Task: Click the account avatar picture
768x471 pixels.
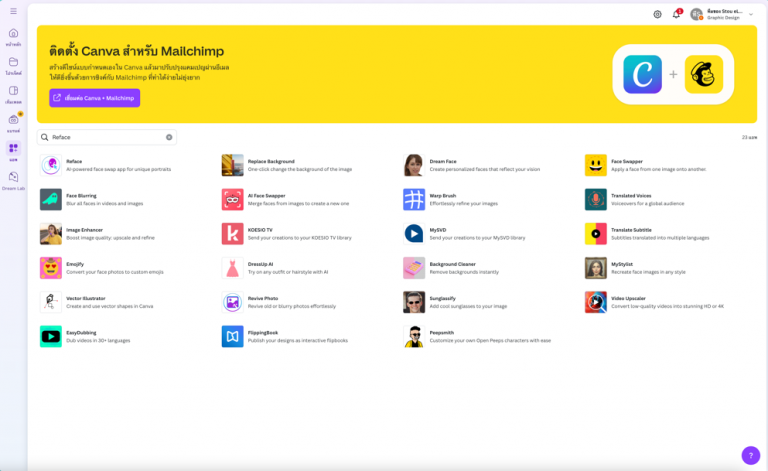Action: pos(696,15)
